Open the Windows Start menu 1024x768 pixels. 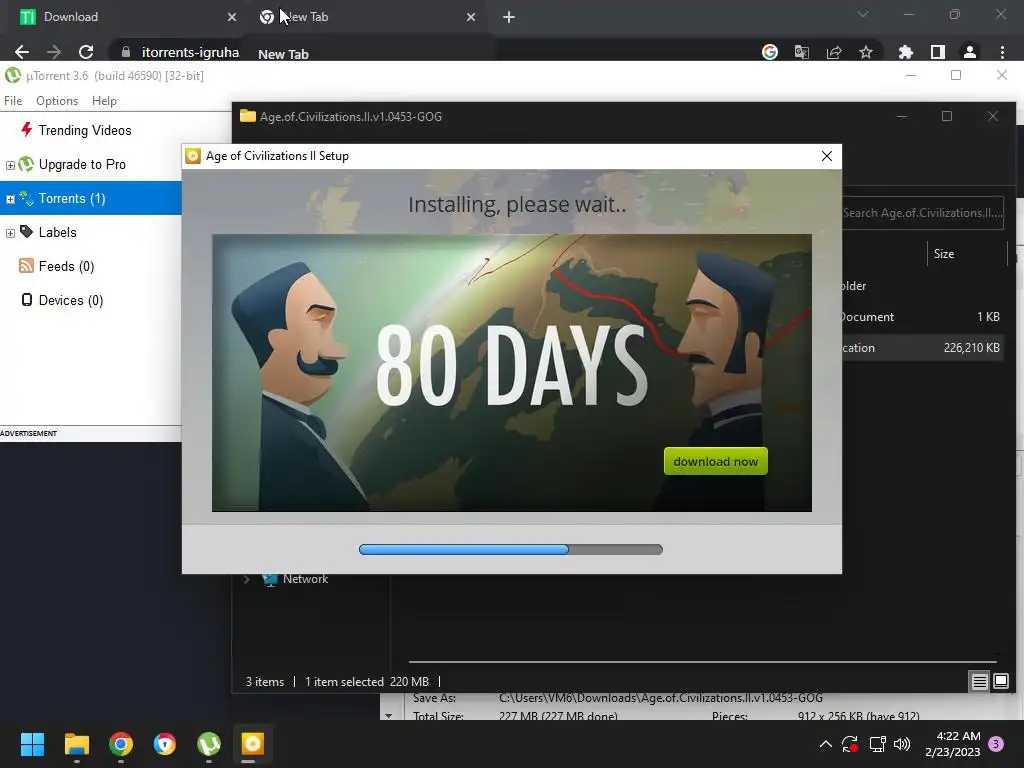pos(32,744)
